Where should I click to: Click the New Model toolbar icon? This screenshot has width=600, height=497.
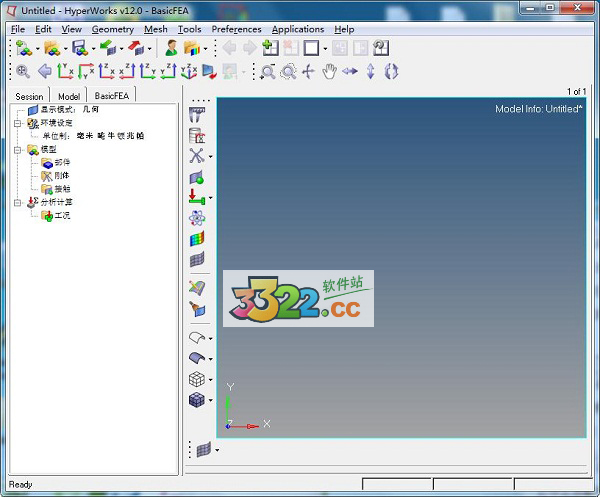pos(24,48)
